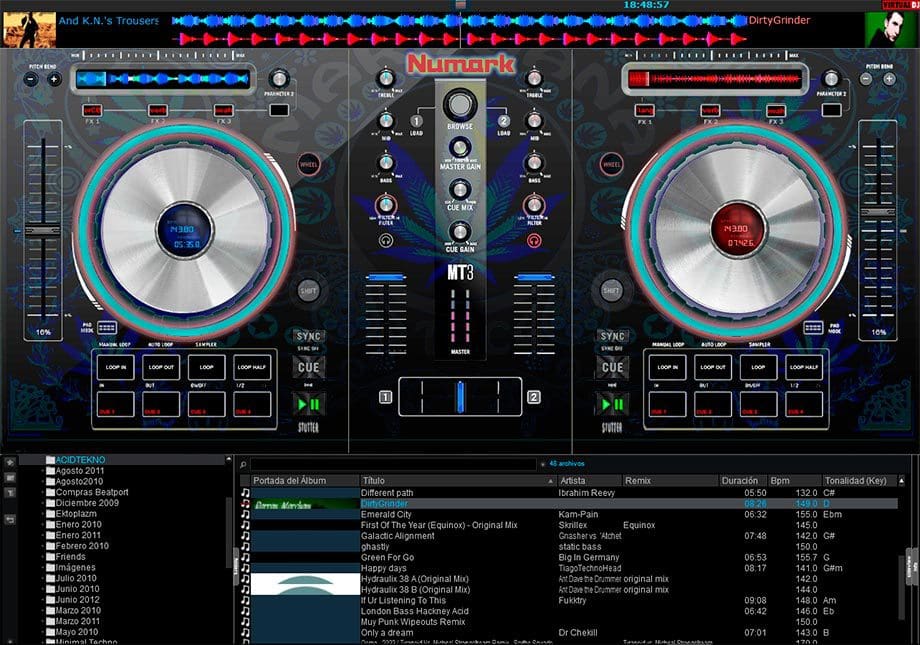Click left deck Treble knob

[x=385, y=78]
